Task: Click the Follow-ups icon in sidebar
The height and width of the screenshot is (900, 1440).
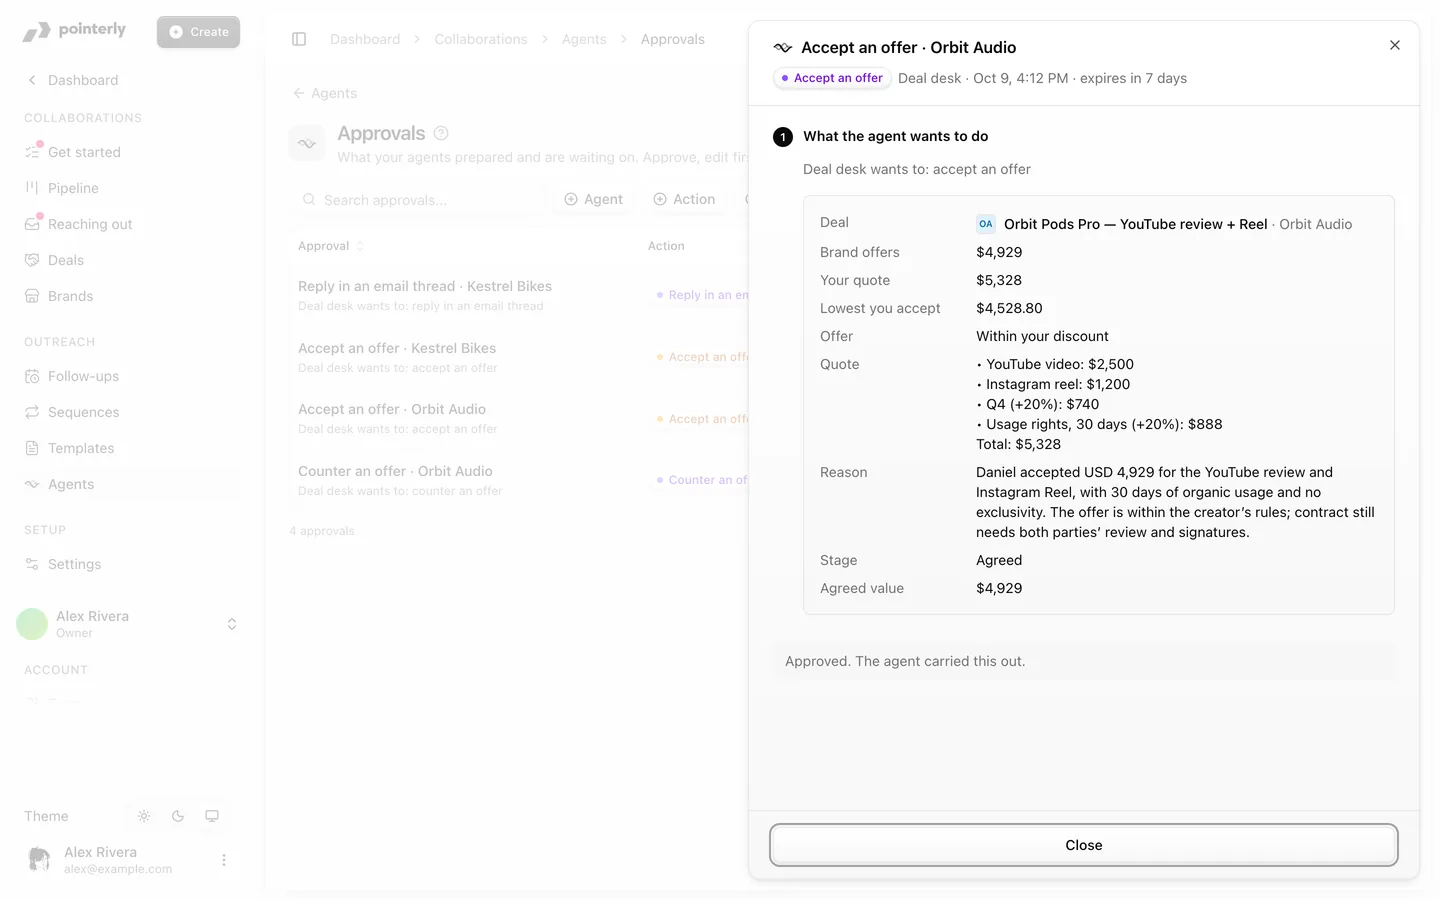Action: coord(32,376)
